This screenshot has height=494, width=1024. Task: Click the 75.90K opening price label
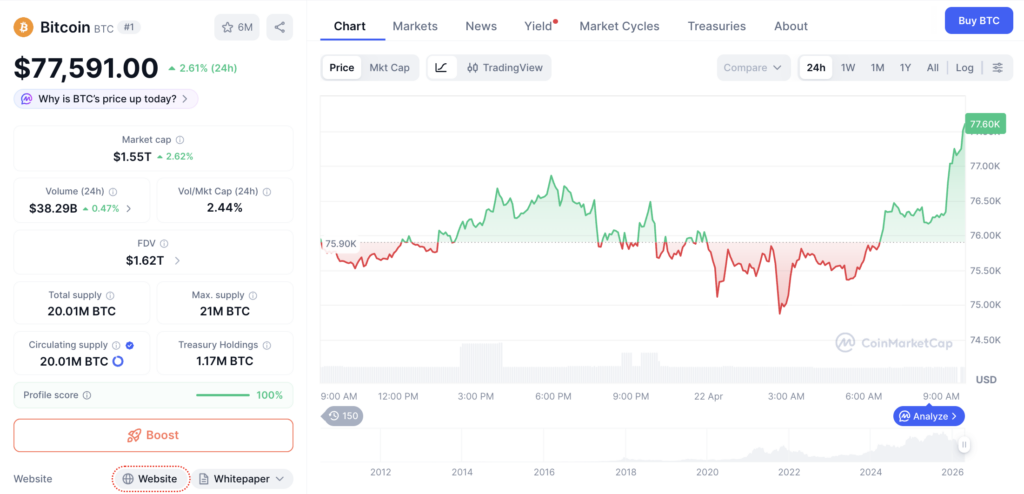click(x=340, y=244)
